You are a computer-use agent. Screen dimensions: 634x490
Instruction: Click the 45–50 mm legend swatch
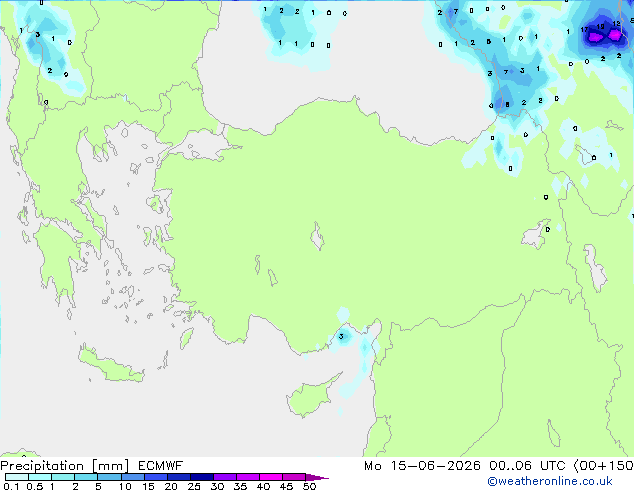pos(294,477)
